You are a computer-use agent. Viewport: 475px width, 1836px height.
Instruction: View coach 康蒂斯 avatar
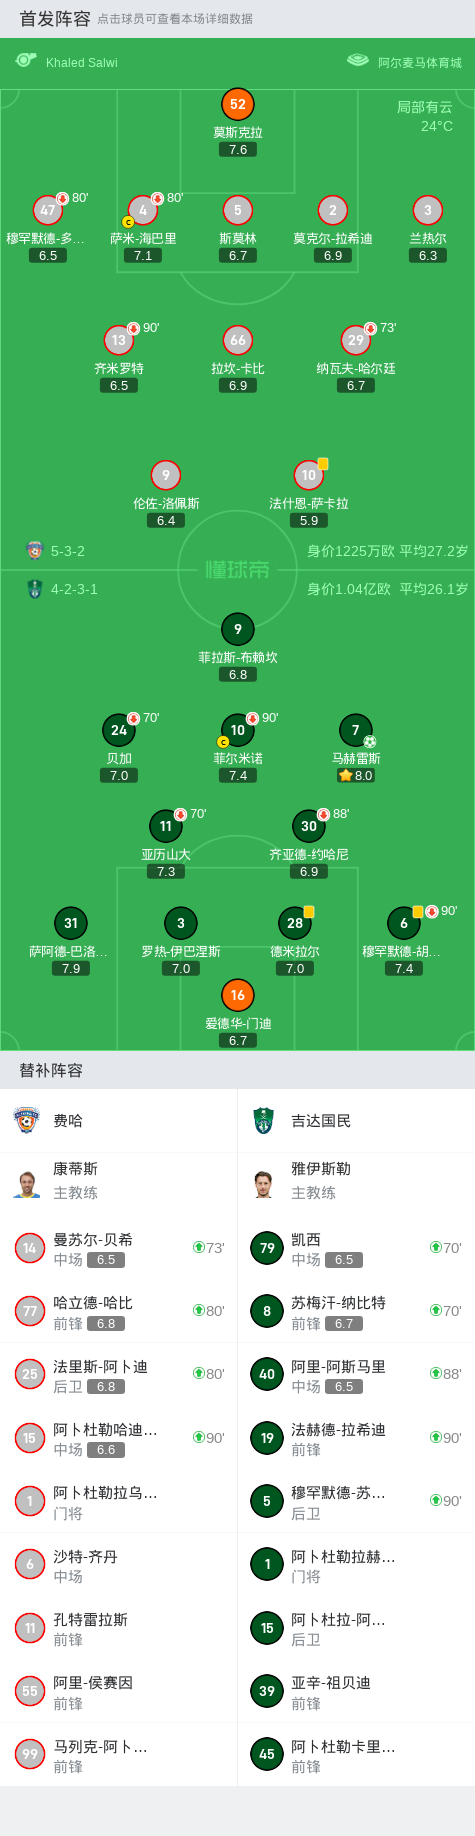click(27, 1183)
